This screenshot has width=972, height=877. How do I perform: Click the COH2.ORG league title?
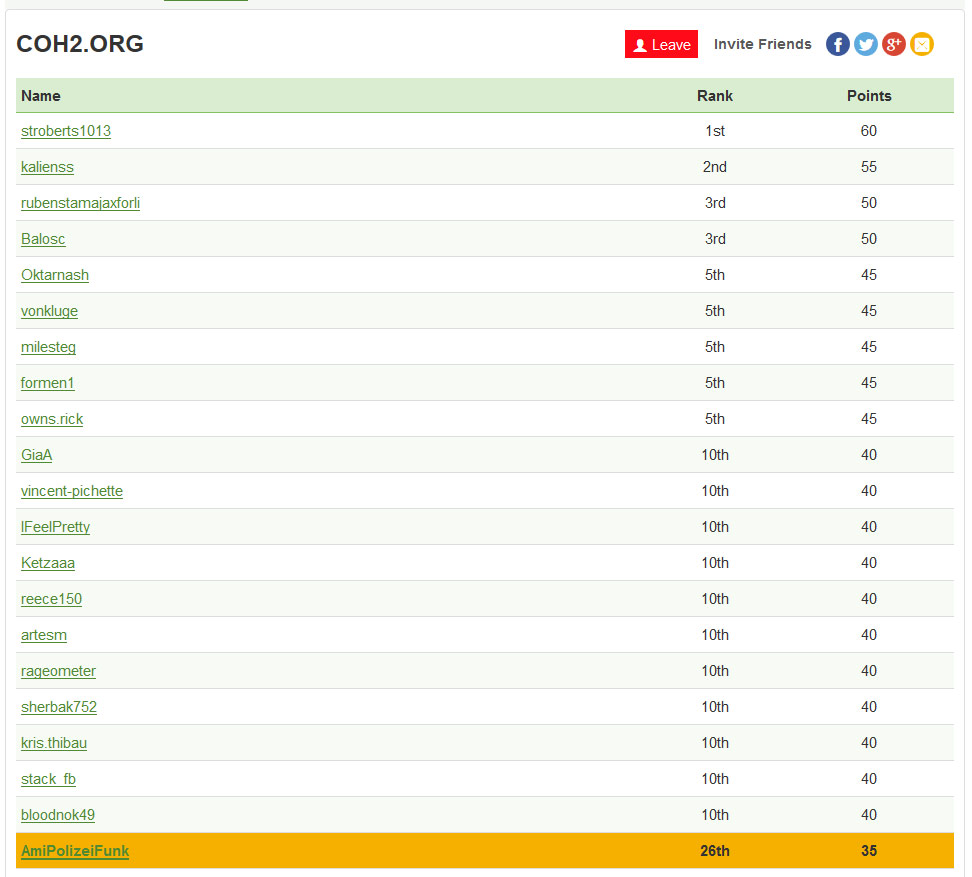(x=80, y=44)
